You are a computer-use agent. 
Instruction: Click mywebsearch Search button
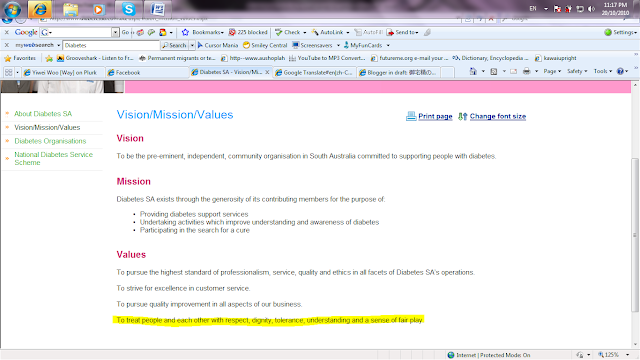point(174,45)
